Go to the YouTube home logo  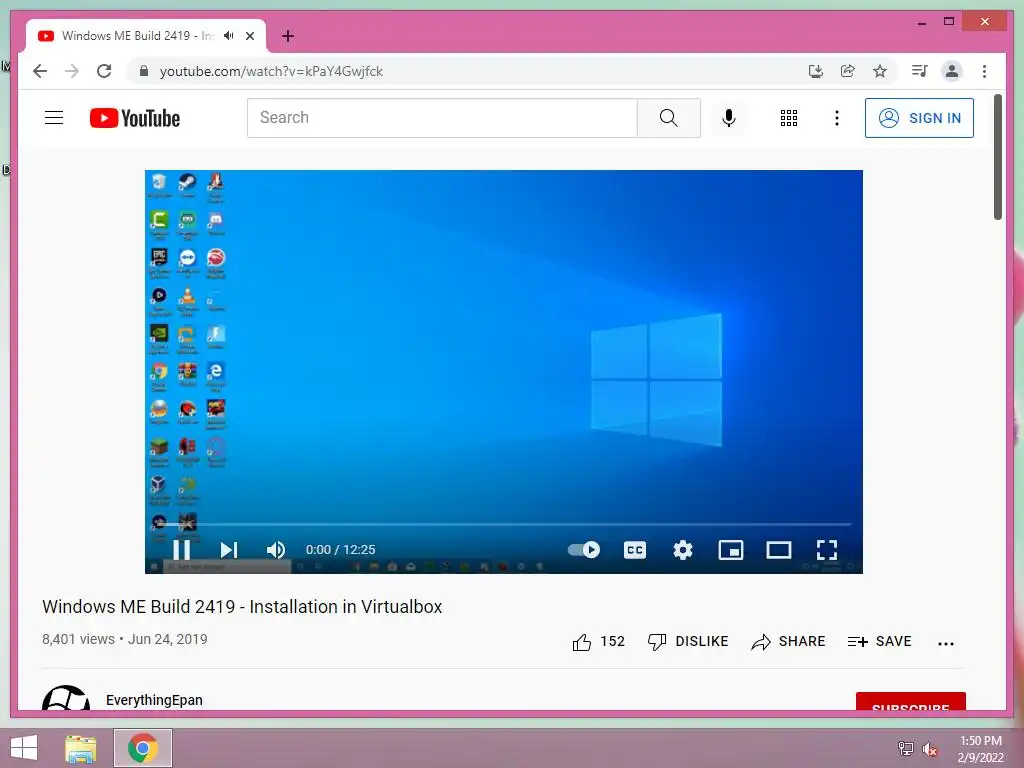point(135,118)
